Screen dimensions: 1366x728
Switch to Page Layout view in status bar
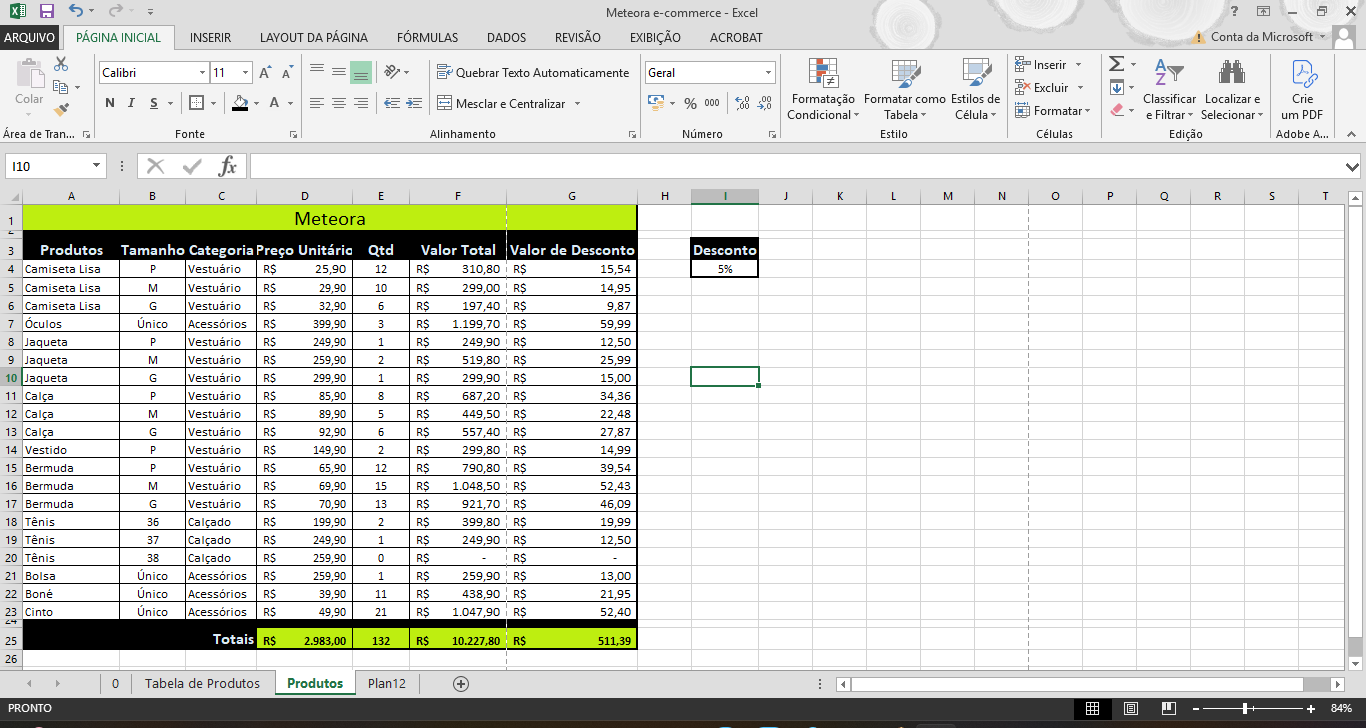tap(1131, 708)
